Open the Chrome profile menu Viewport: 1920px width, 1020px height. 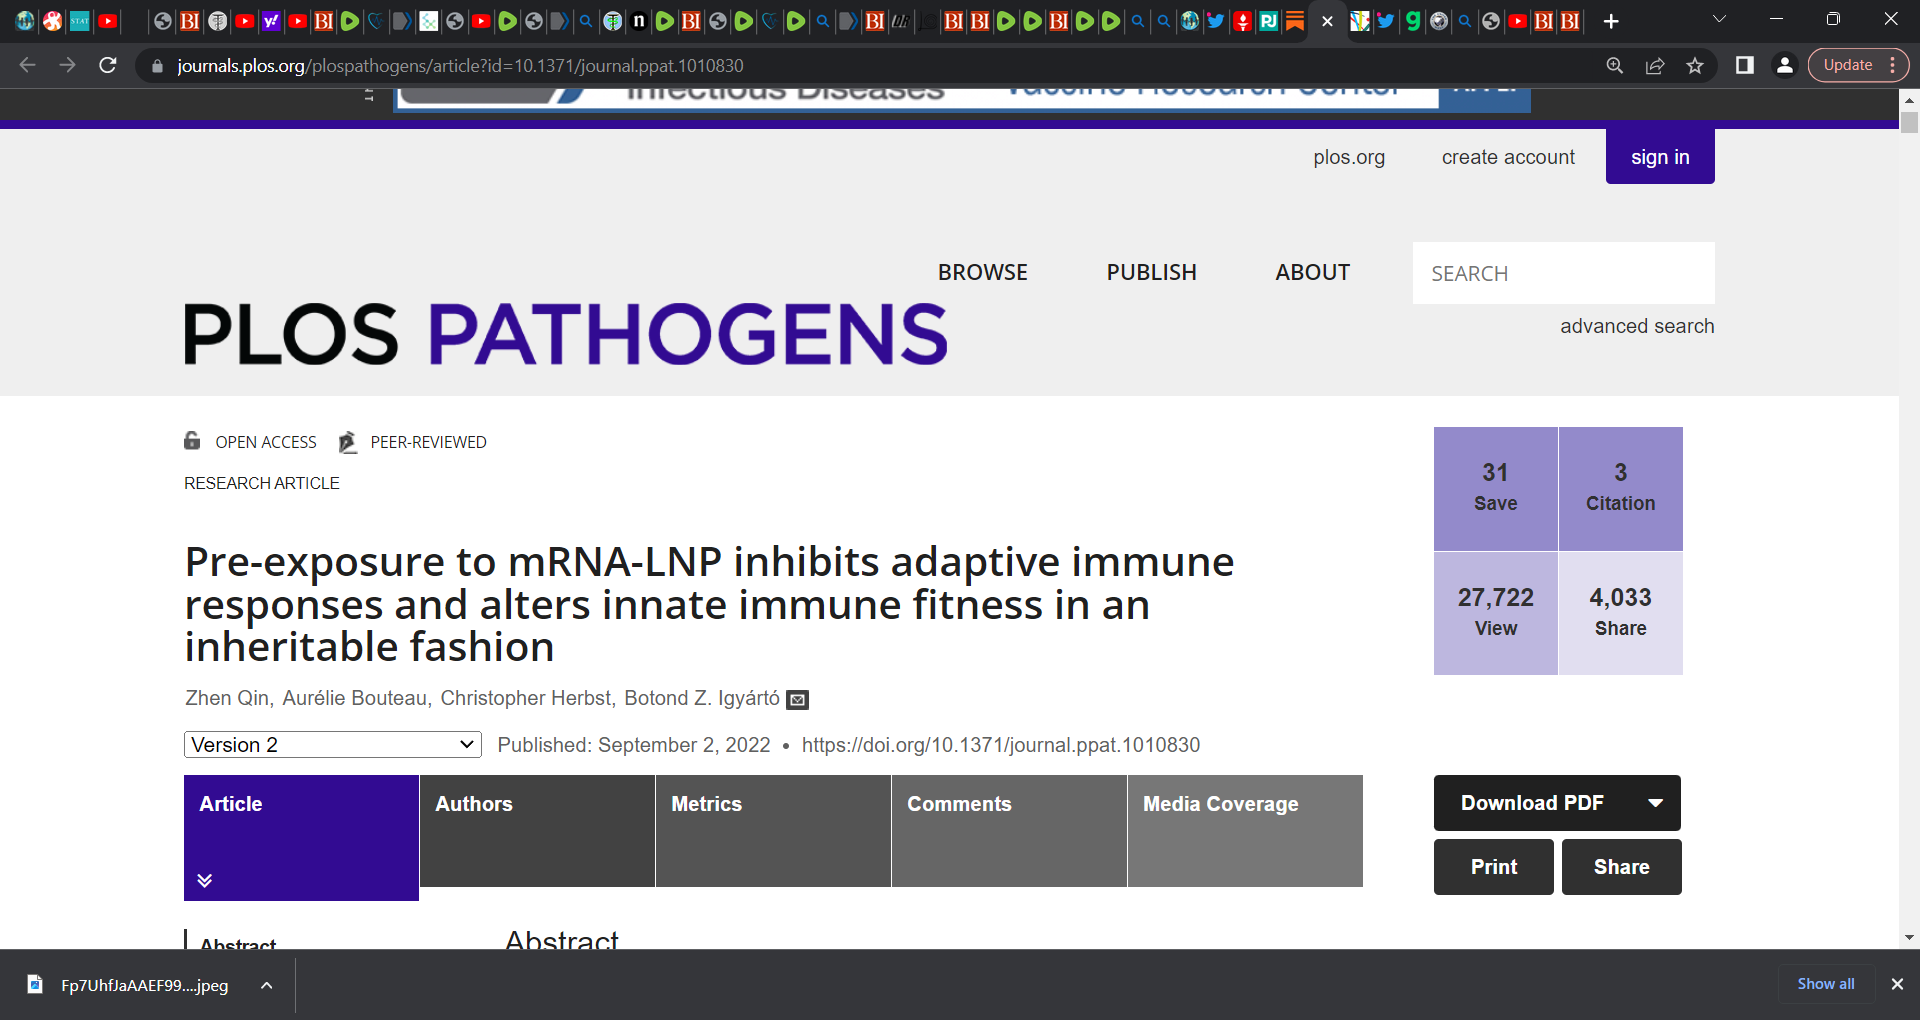pos(1784,65)
